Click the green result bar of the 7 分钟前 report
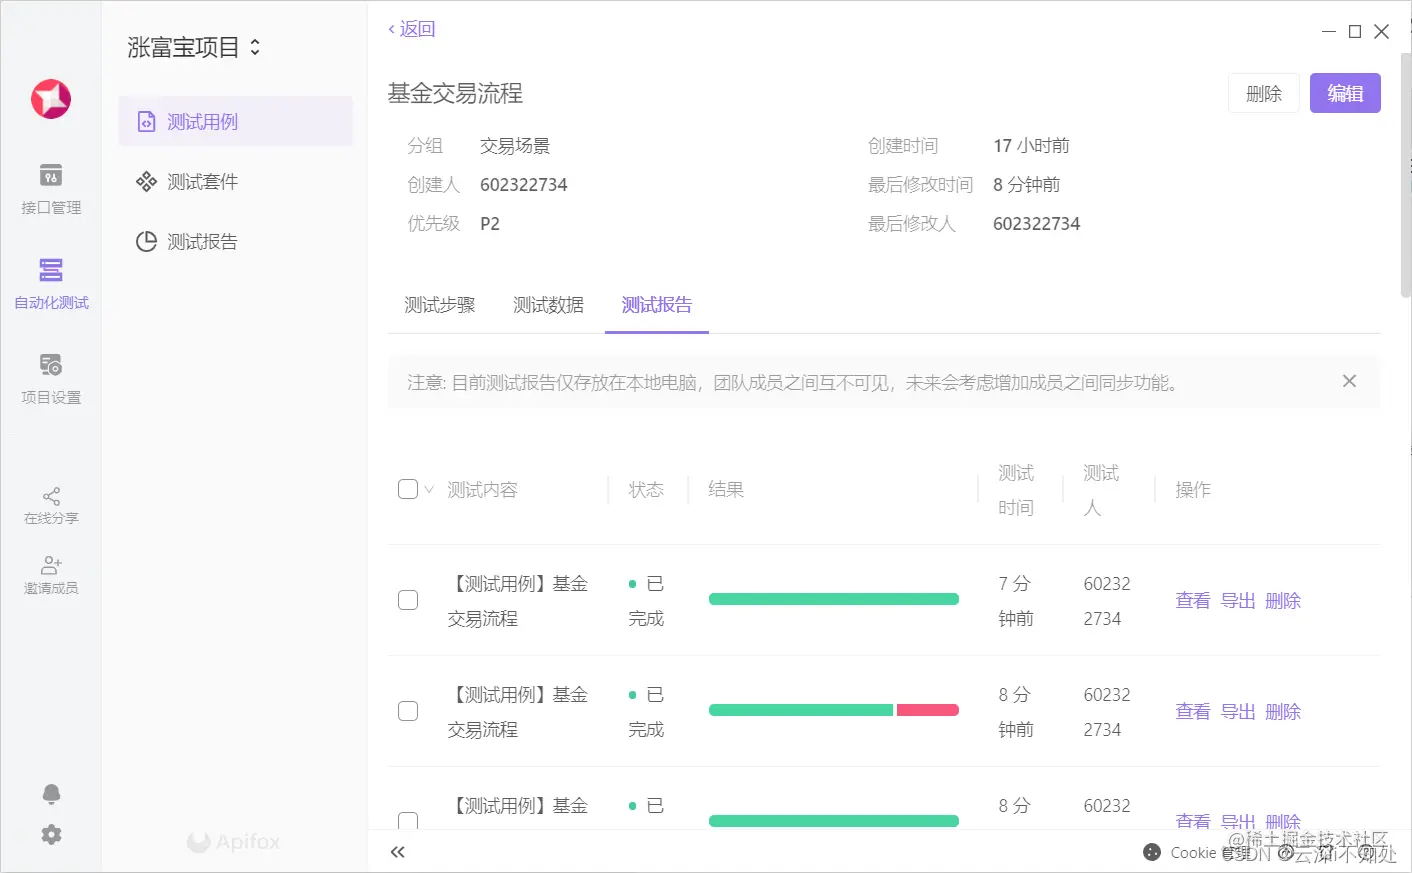 point(834,599)
